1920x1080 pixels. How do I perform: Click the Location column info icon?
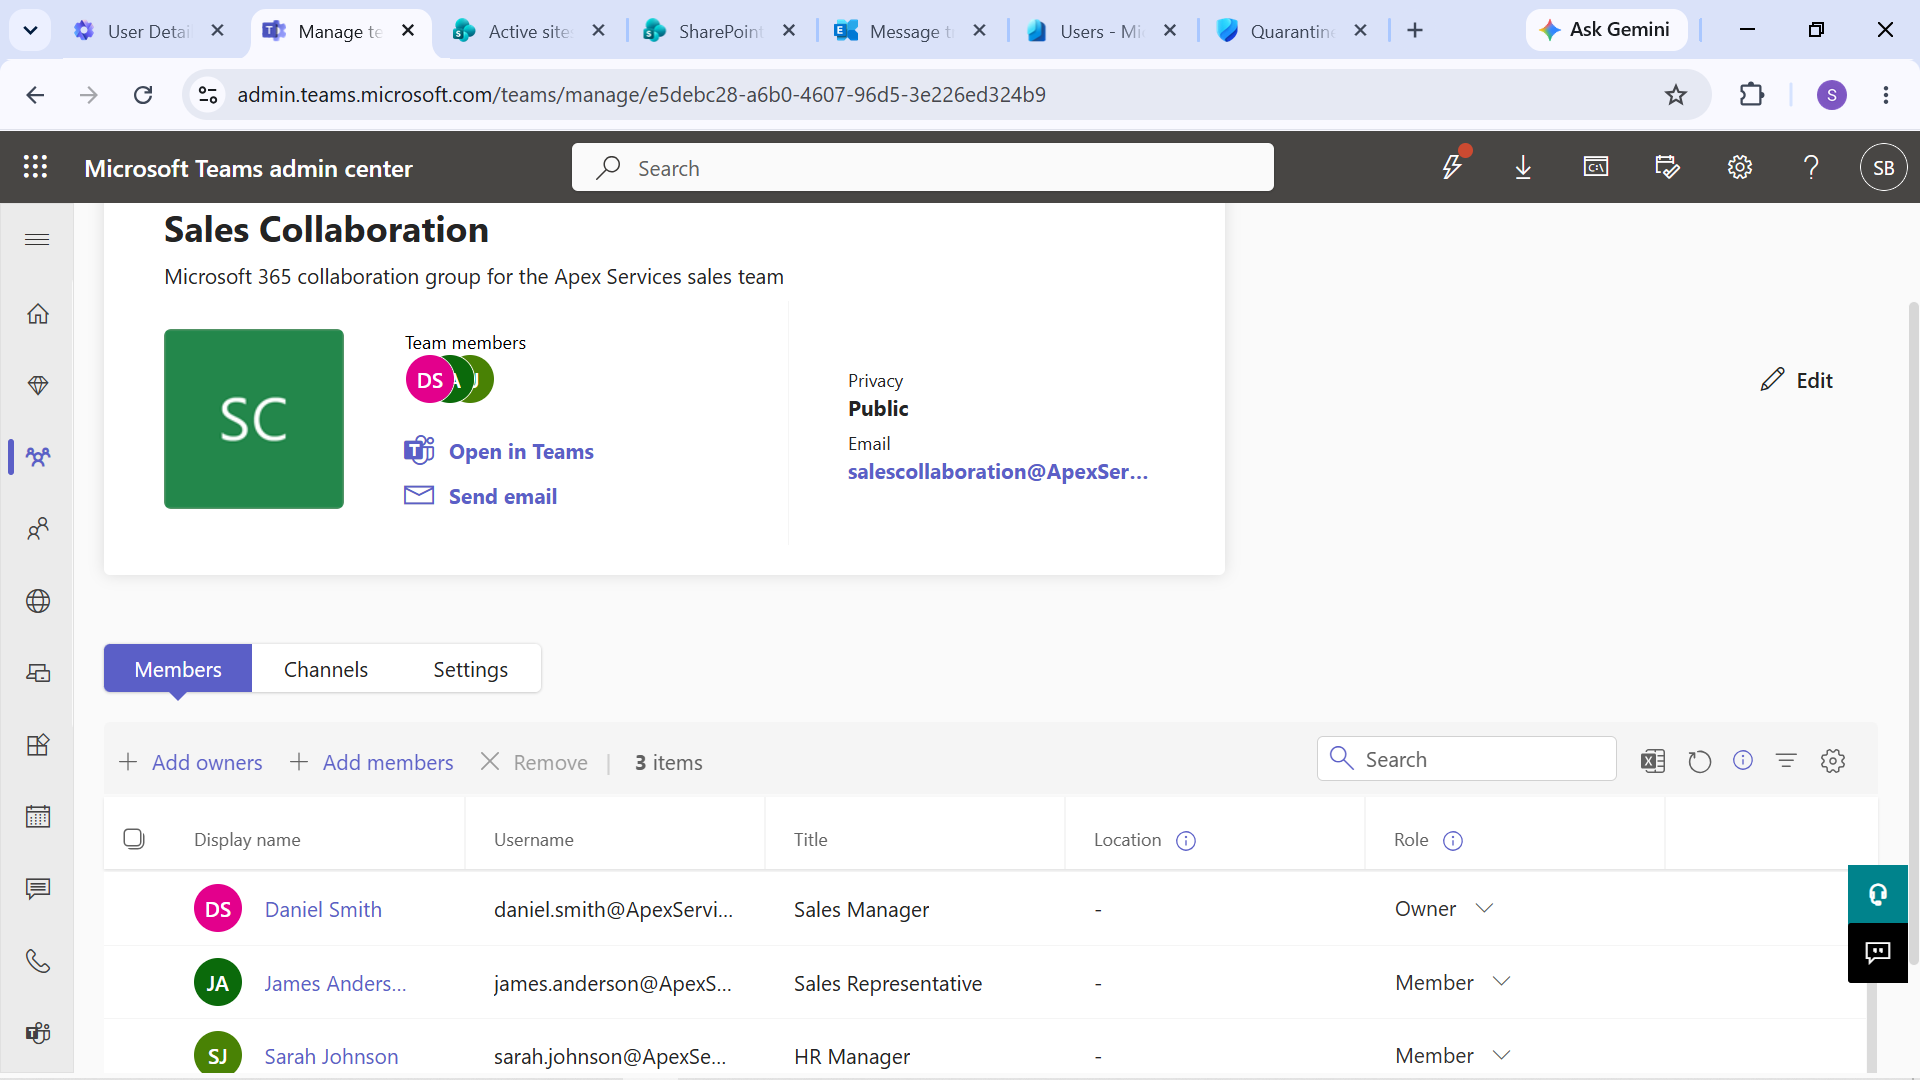[1186, 841]
